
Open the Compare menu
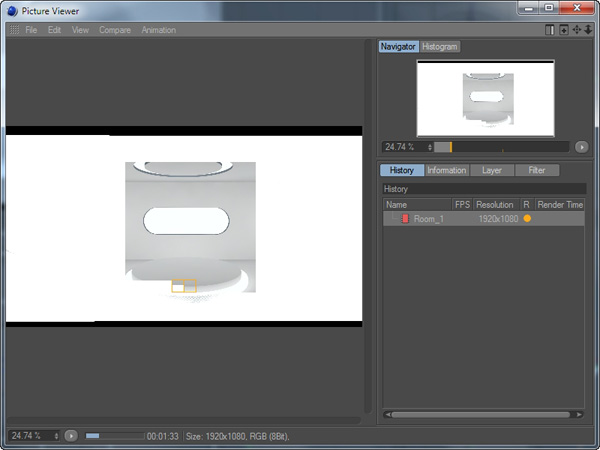pyautogui.click(x=114, y=30)
